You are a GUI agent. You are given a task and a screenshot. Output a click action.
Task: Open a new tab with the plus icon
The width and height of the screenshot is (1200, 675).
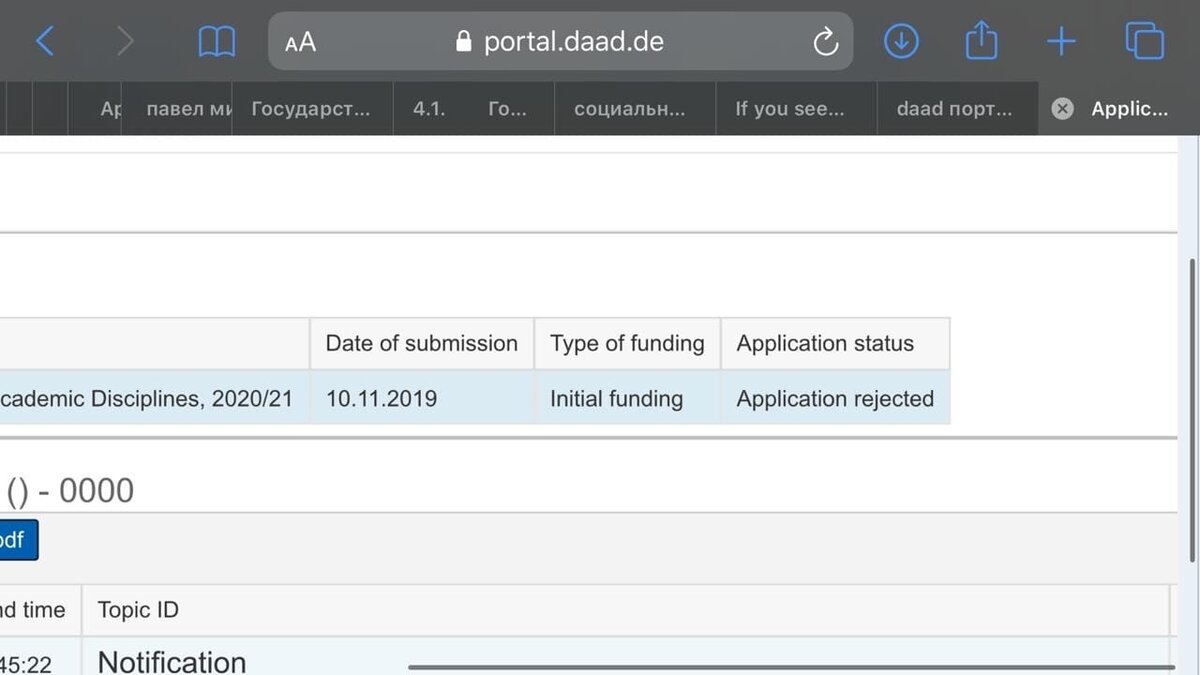point(1061,41)
